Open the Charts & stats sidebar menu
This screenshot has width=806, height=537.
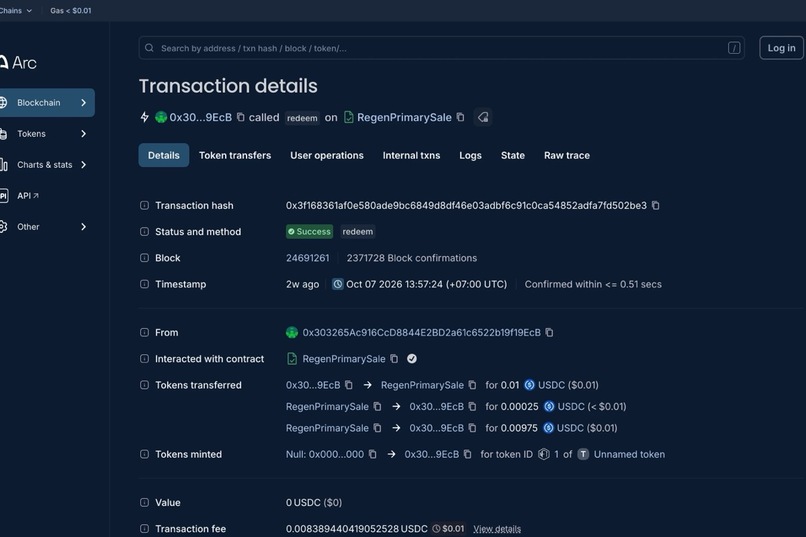(46, 165)
